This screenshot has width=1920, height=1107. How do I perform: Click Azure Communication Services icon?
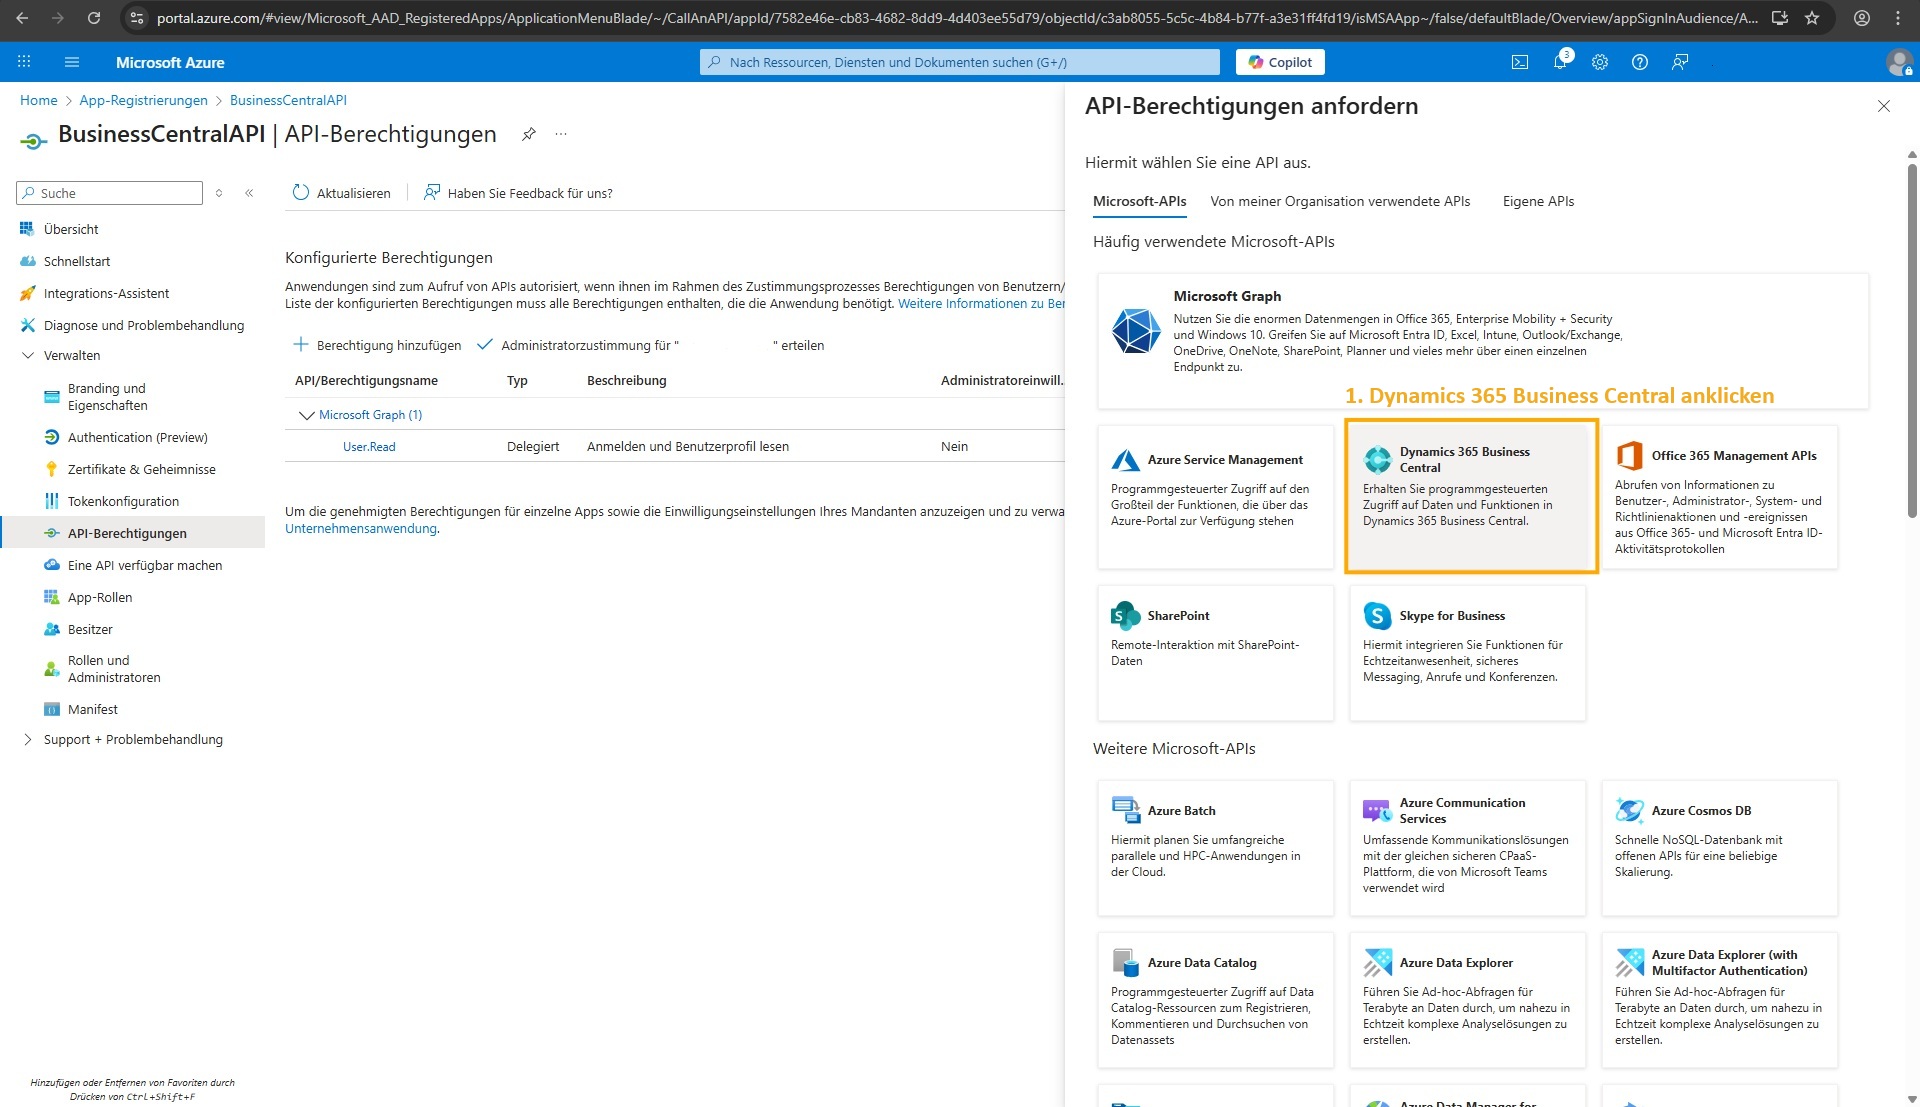coord(1378,810)
